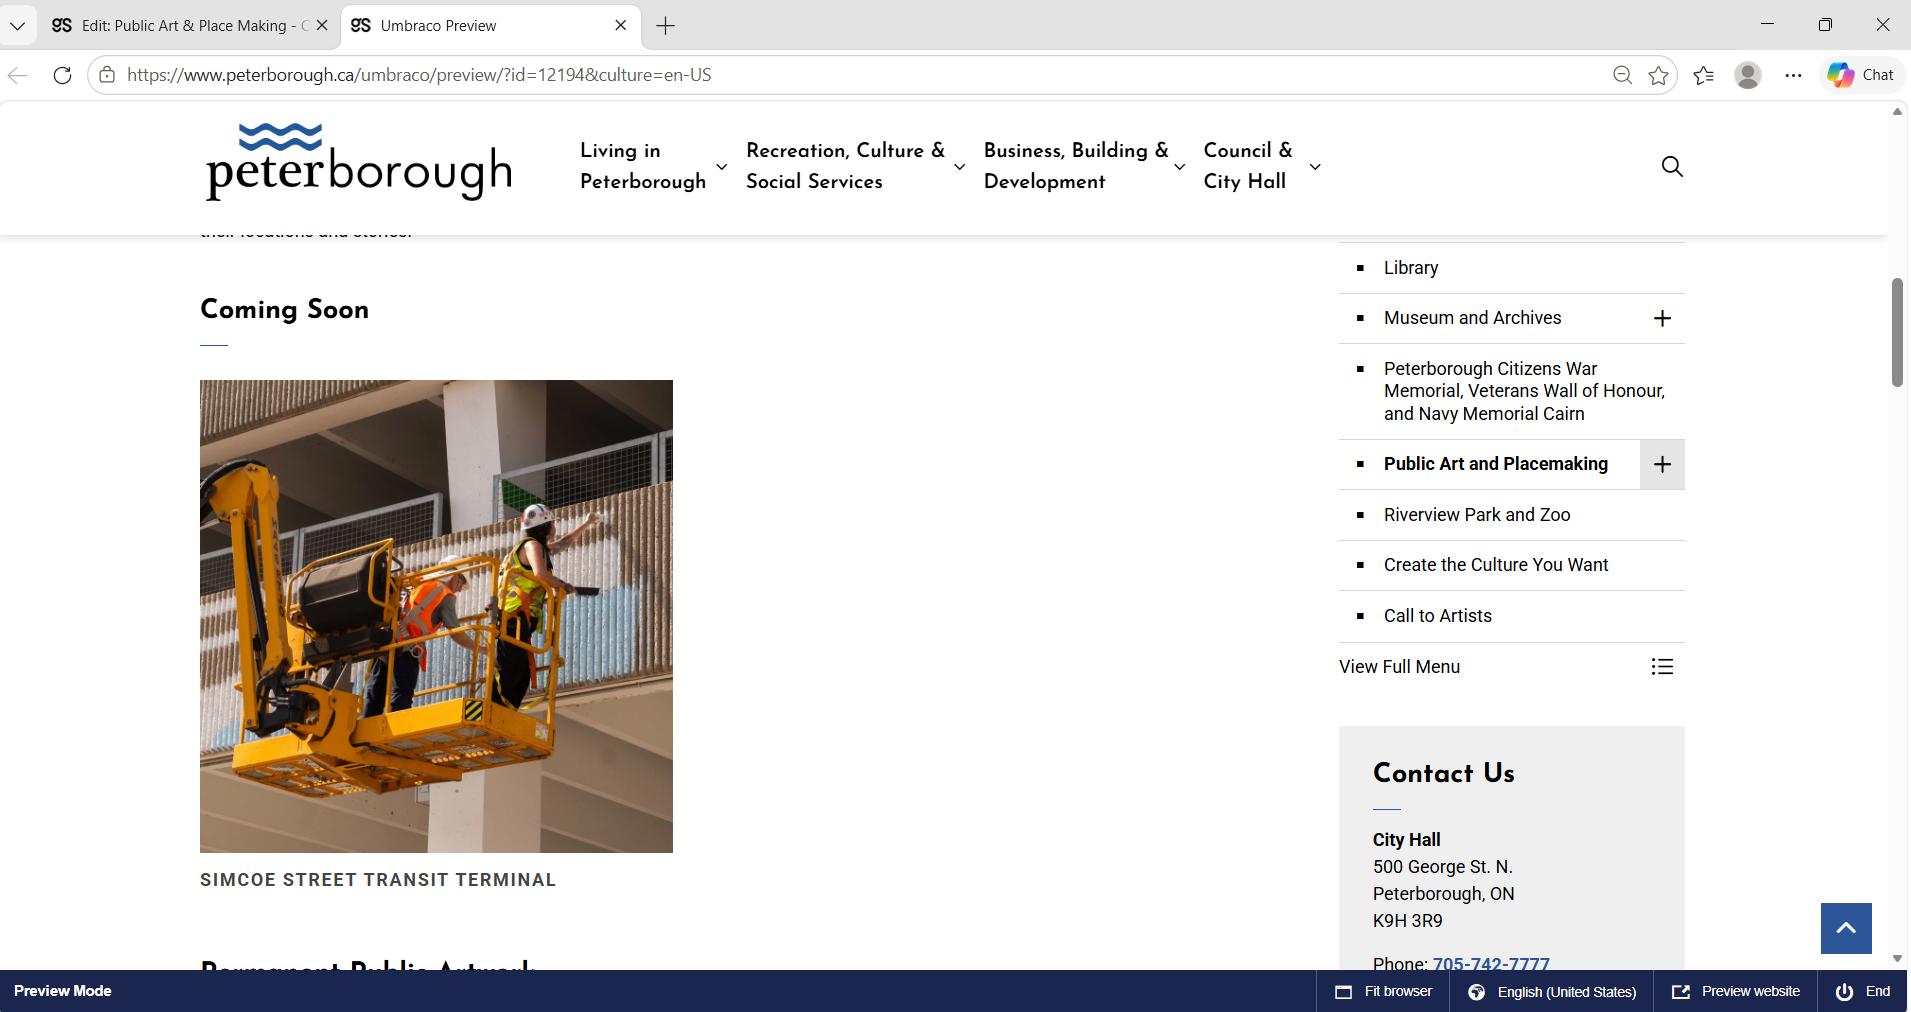Open Create the Culture You Want link
The height and width of the screenshot is (1012, 1911).
(1496, 565)
